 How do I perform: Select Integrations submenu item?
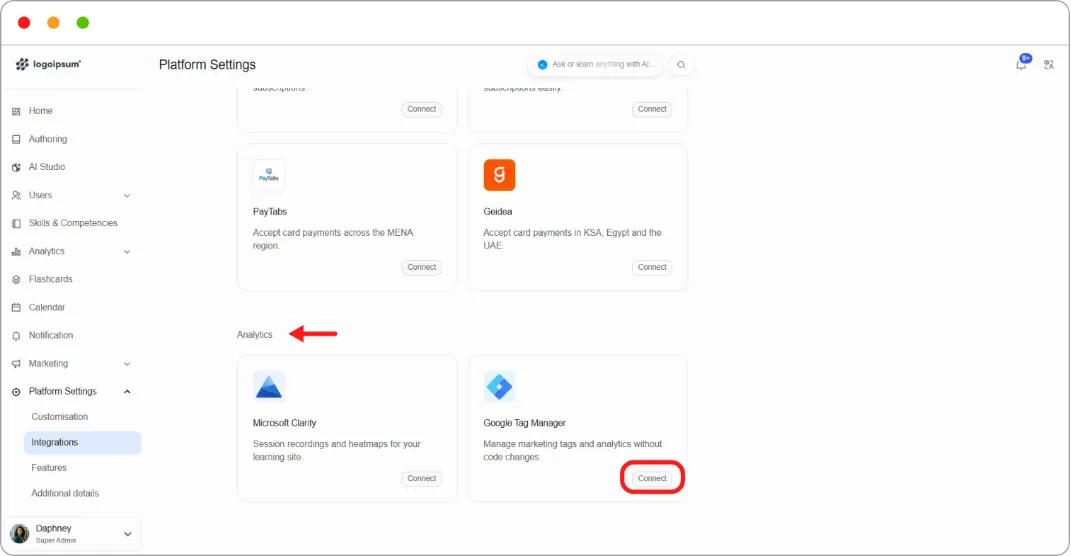pos(82,442)
